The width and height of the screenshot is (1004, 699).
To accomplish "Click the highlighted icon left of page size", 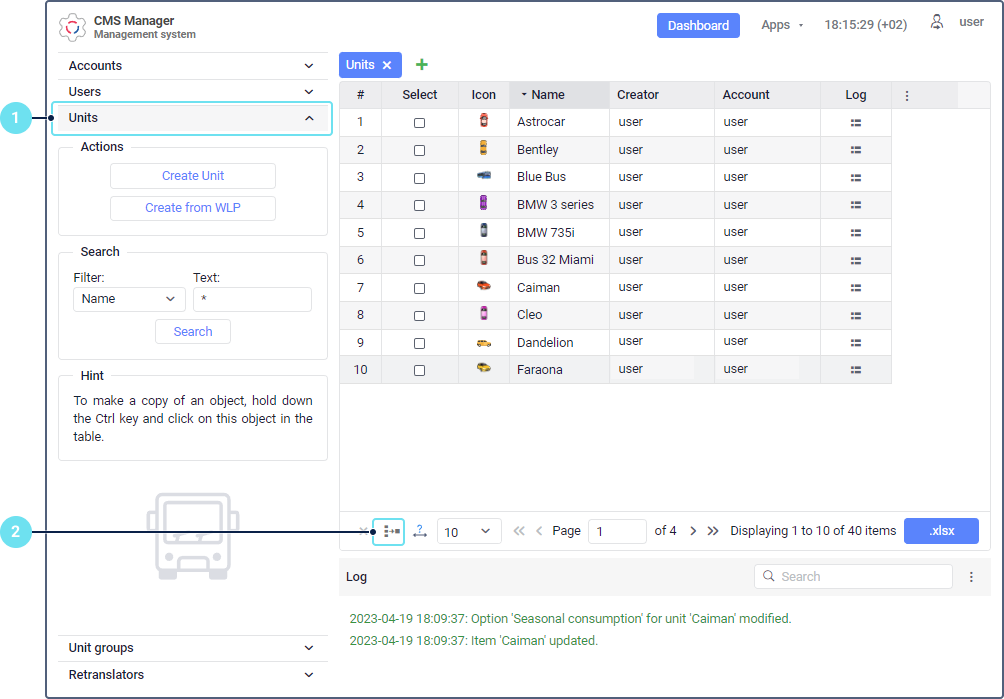I will tap(389, 531).
